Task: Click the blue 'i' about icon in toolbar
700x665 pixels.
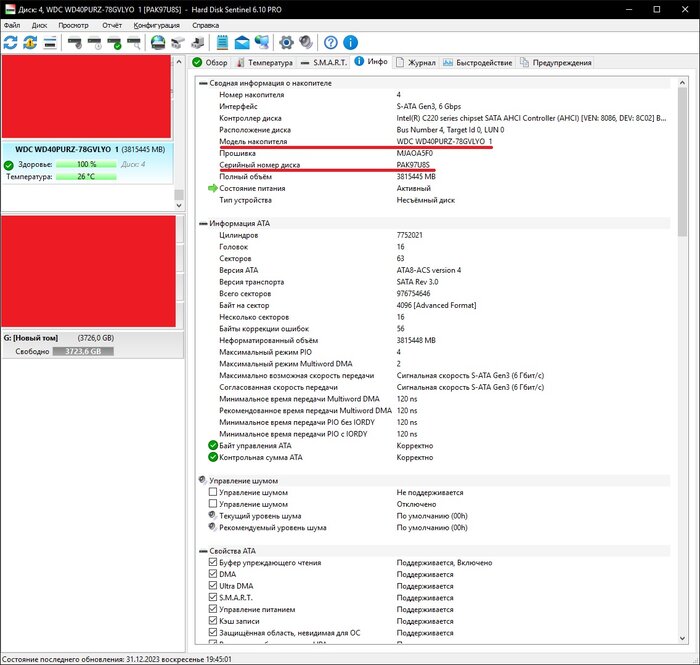Action: tap(350, 43)
